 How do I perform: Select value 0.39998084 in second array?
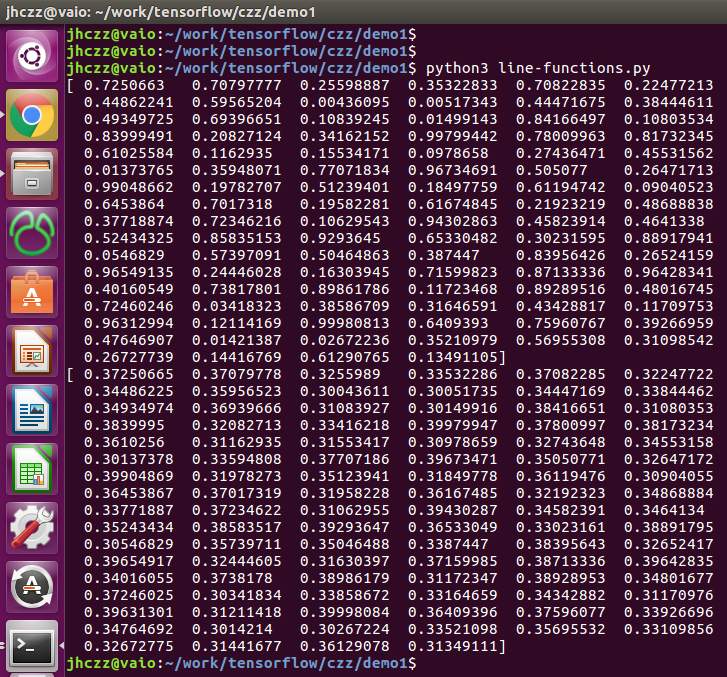(x=344, y=612)
